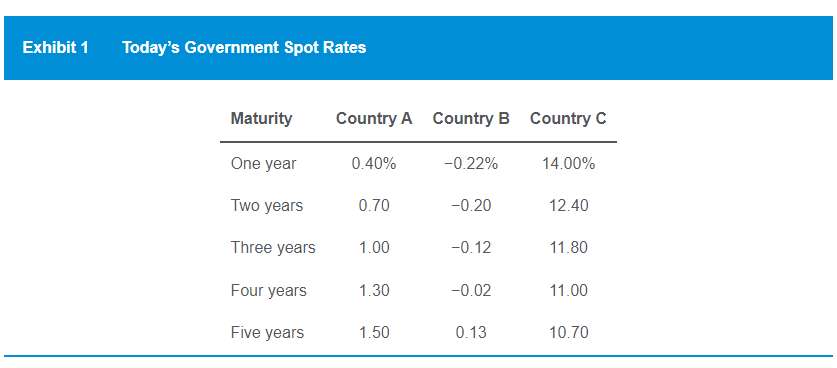Click the Maturity column header
837x368 pixels.
point(262,118)
